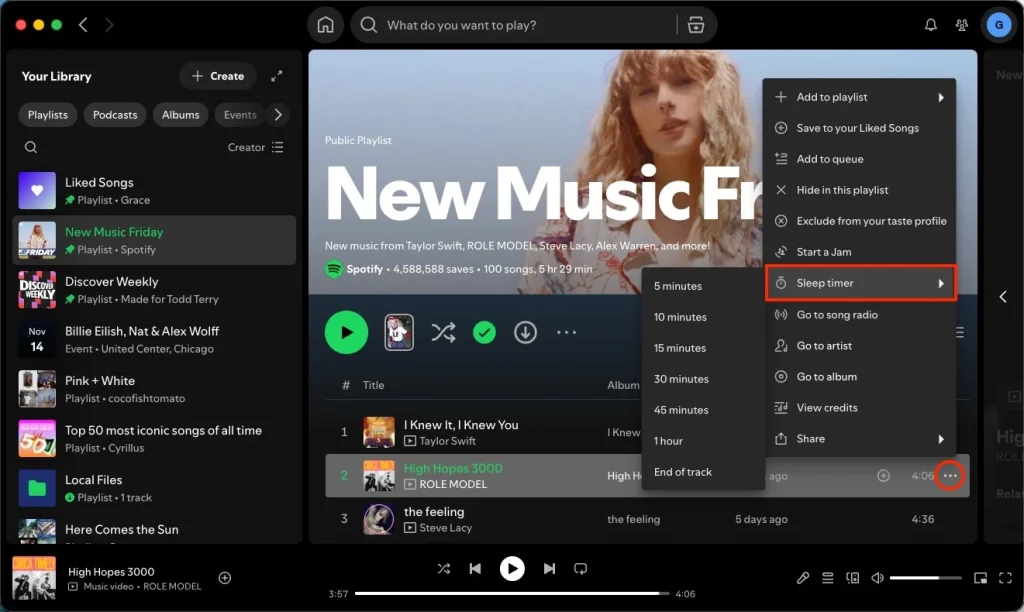Enter full screen mode icon

pyautogui.click(x=1005, y=578)
